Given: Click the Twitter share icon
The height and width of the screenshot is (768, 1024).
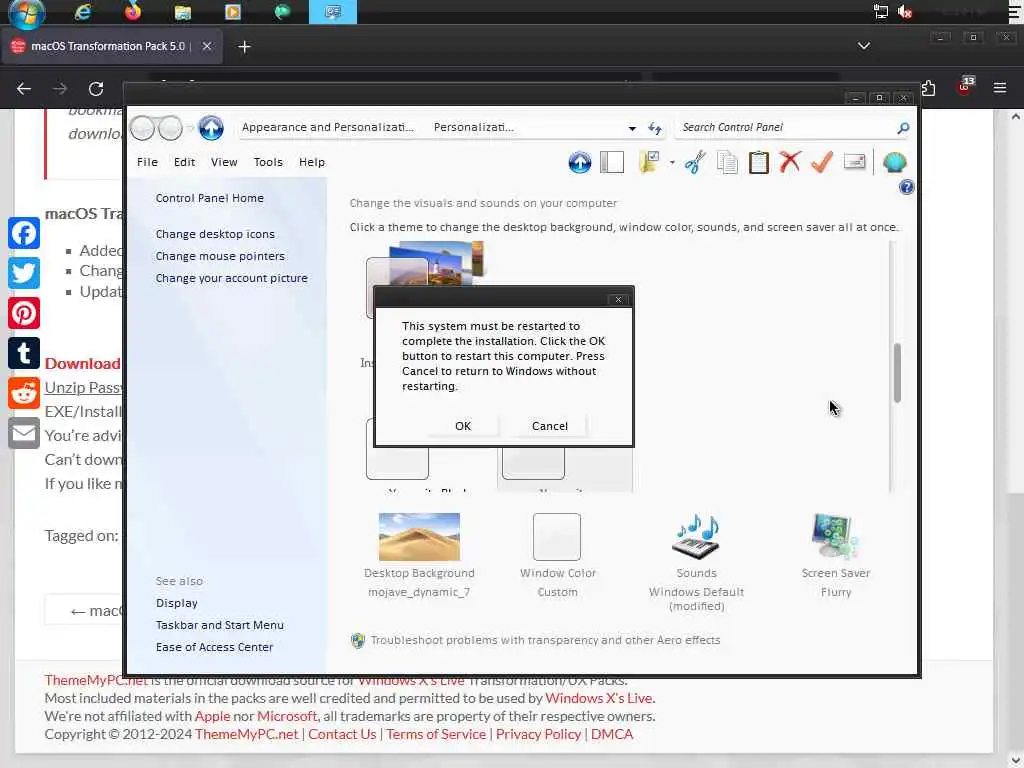Looking at the screenshot, I should coord(24,273).
